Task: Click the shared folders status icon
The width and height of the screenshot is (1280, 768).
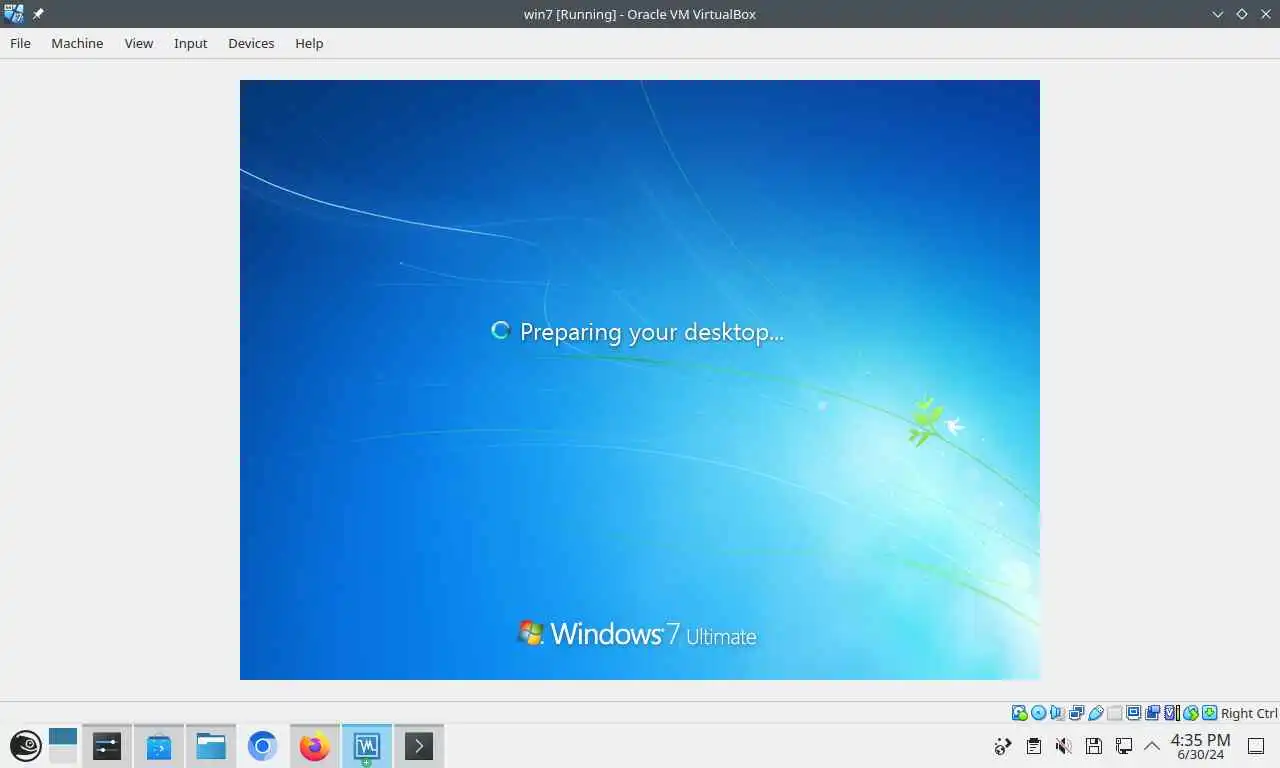Action: 1114,713
